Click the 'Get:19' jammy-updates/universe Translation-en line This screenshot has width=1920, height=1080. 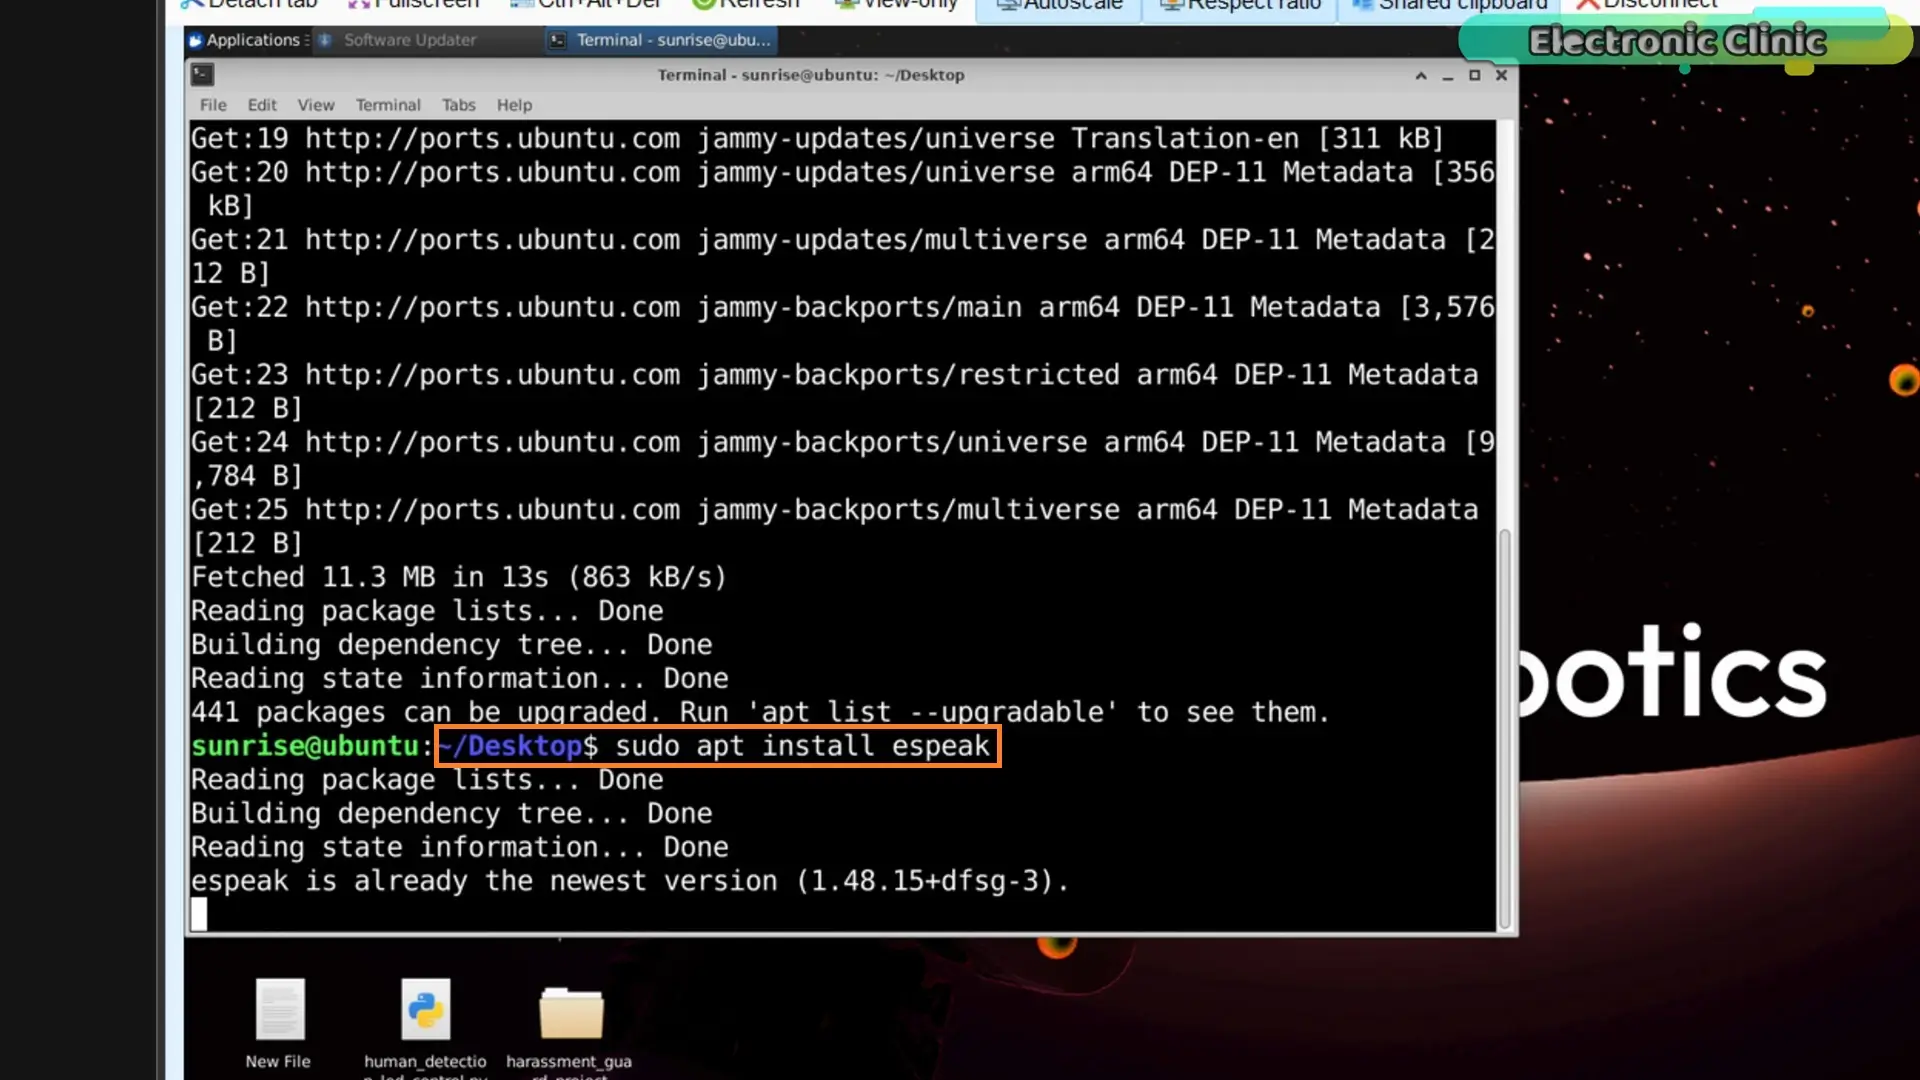pyautogui.click(x=817, y=138)
